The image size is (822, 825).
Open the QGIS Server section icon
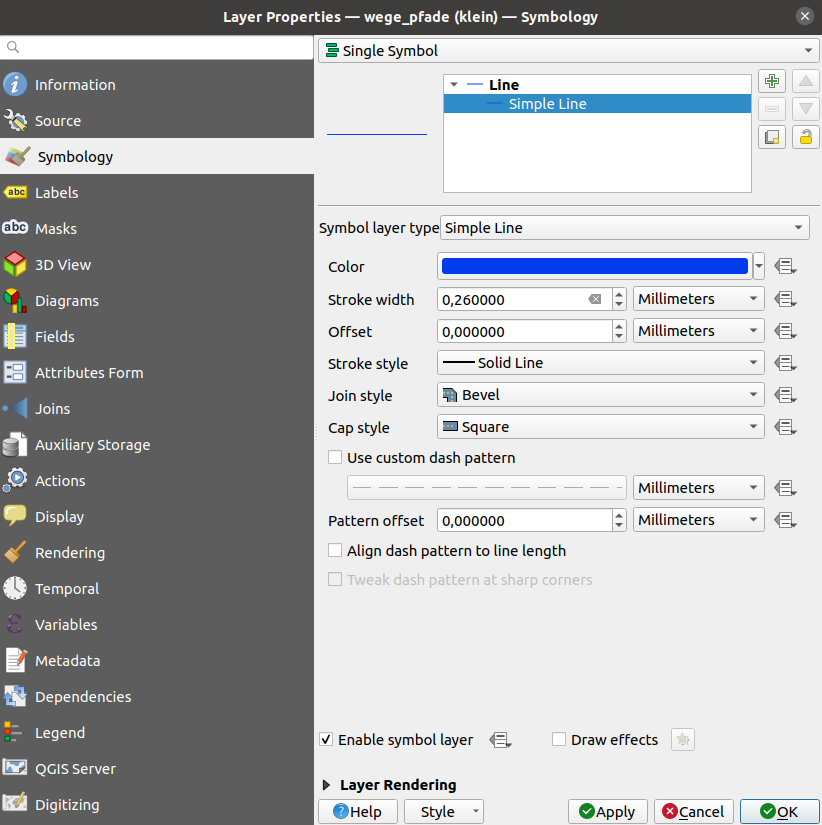(x=15, y=768)
